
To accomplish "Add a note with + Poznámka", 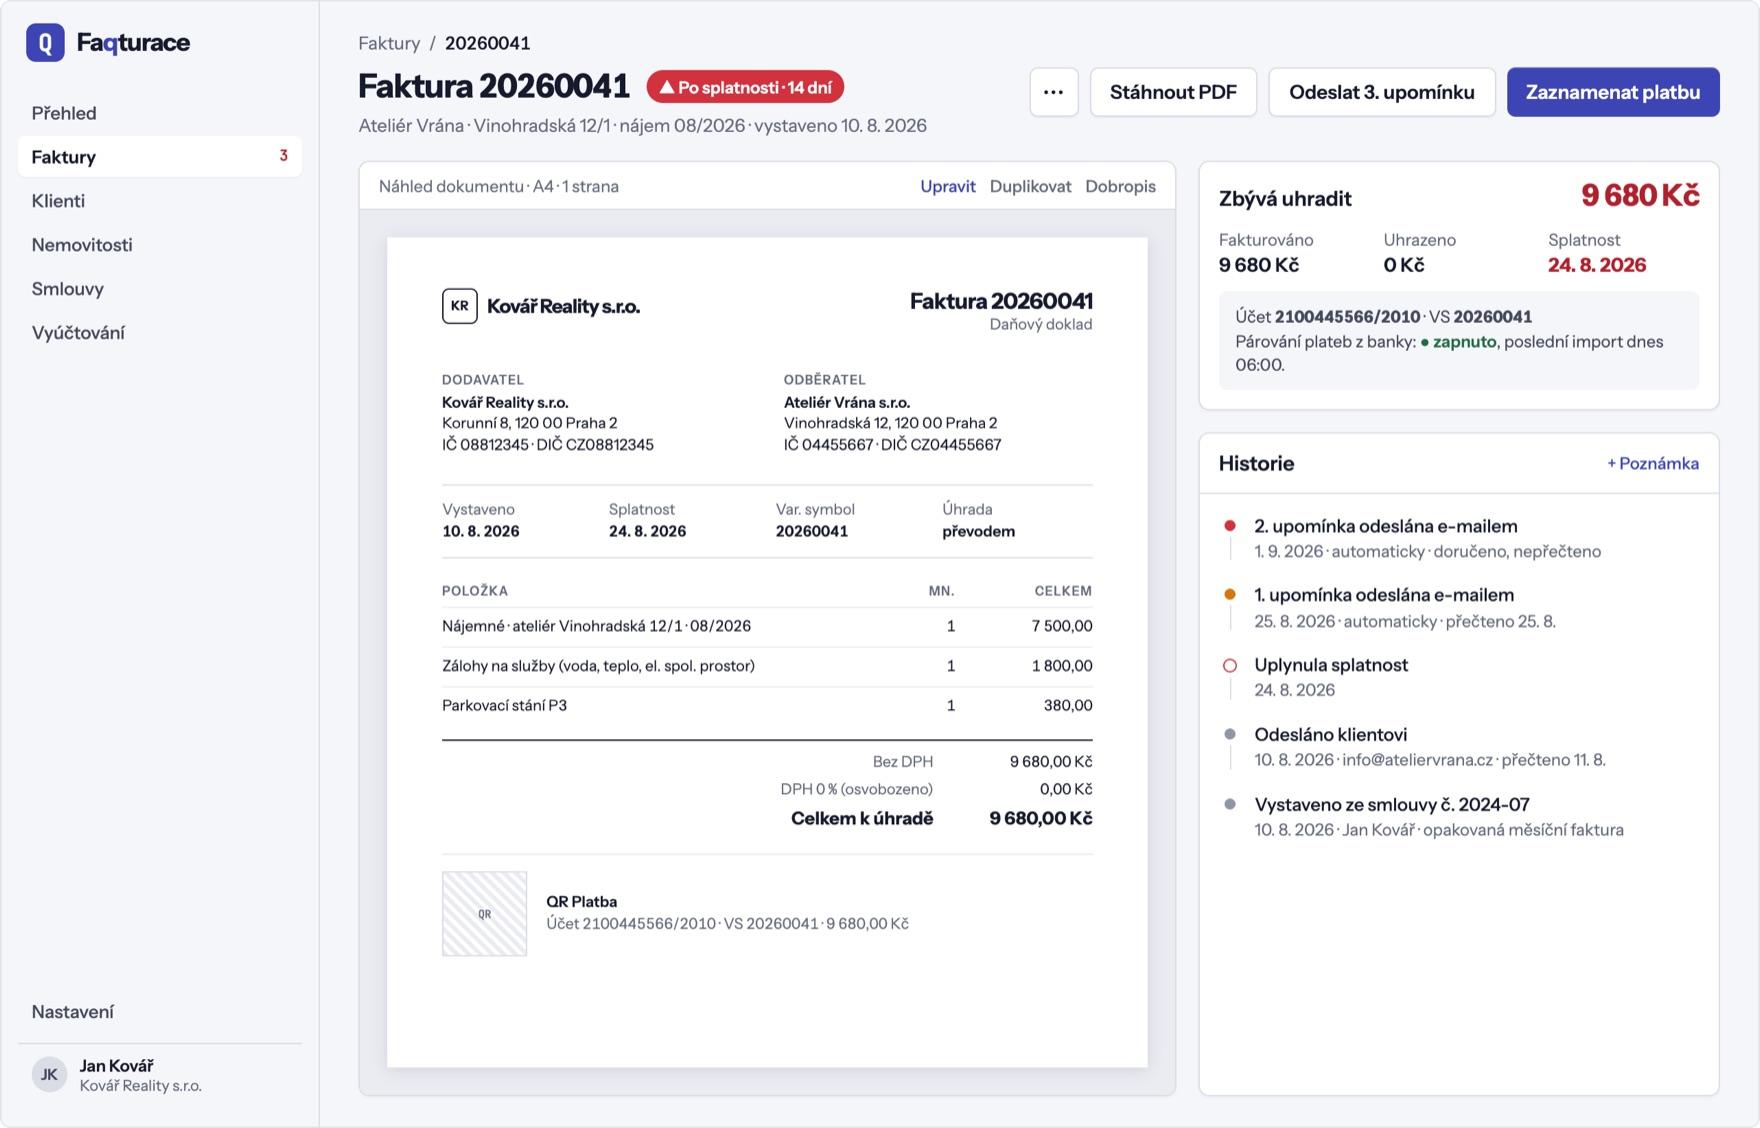I will tap(1652, 463).
